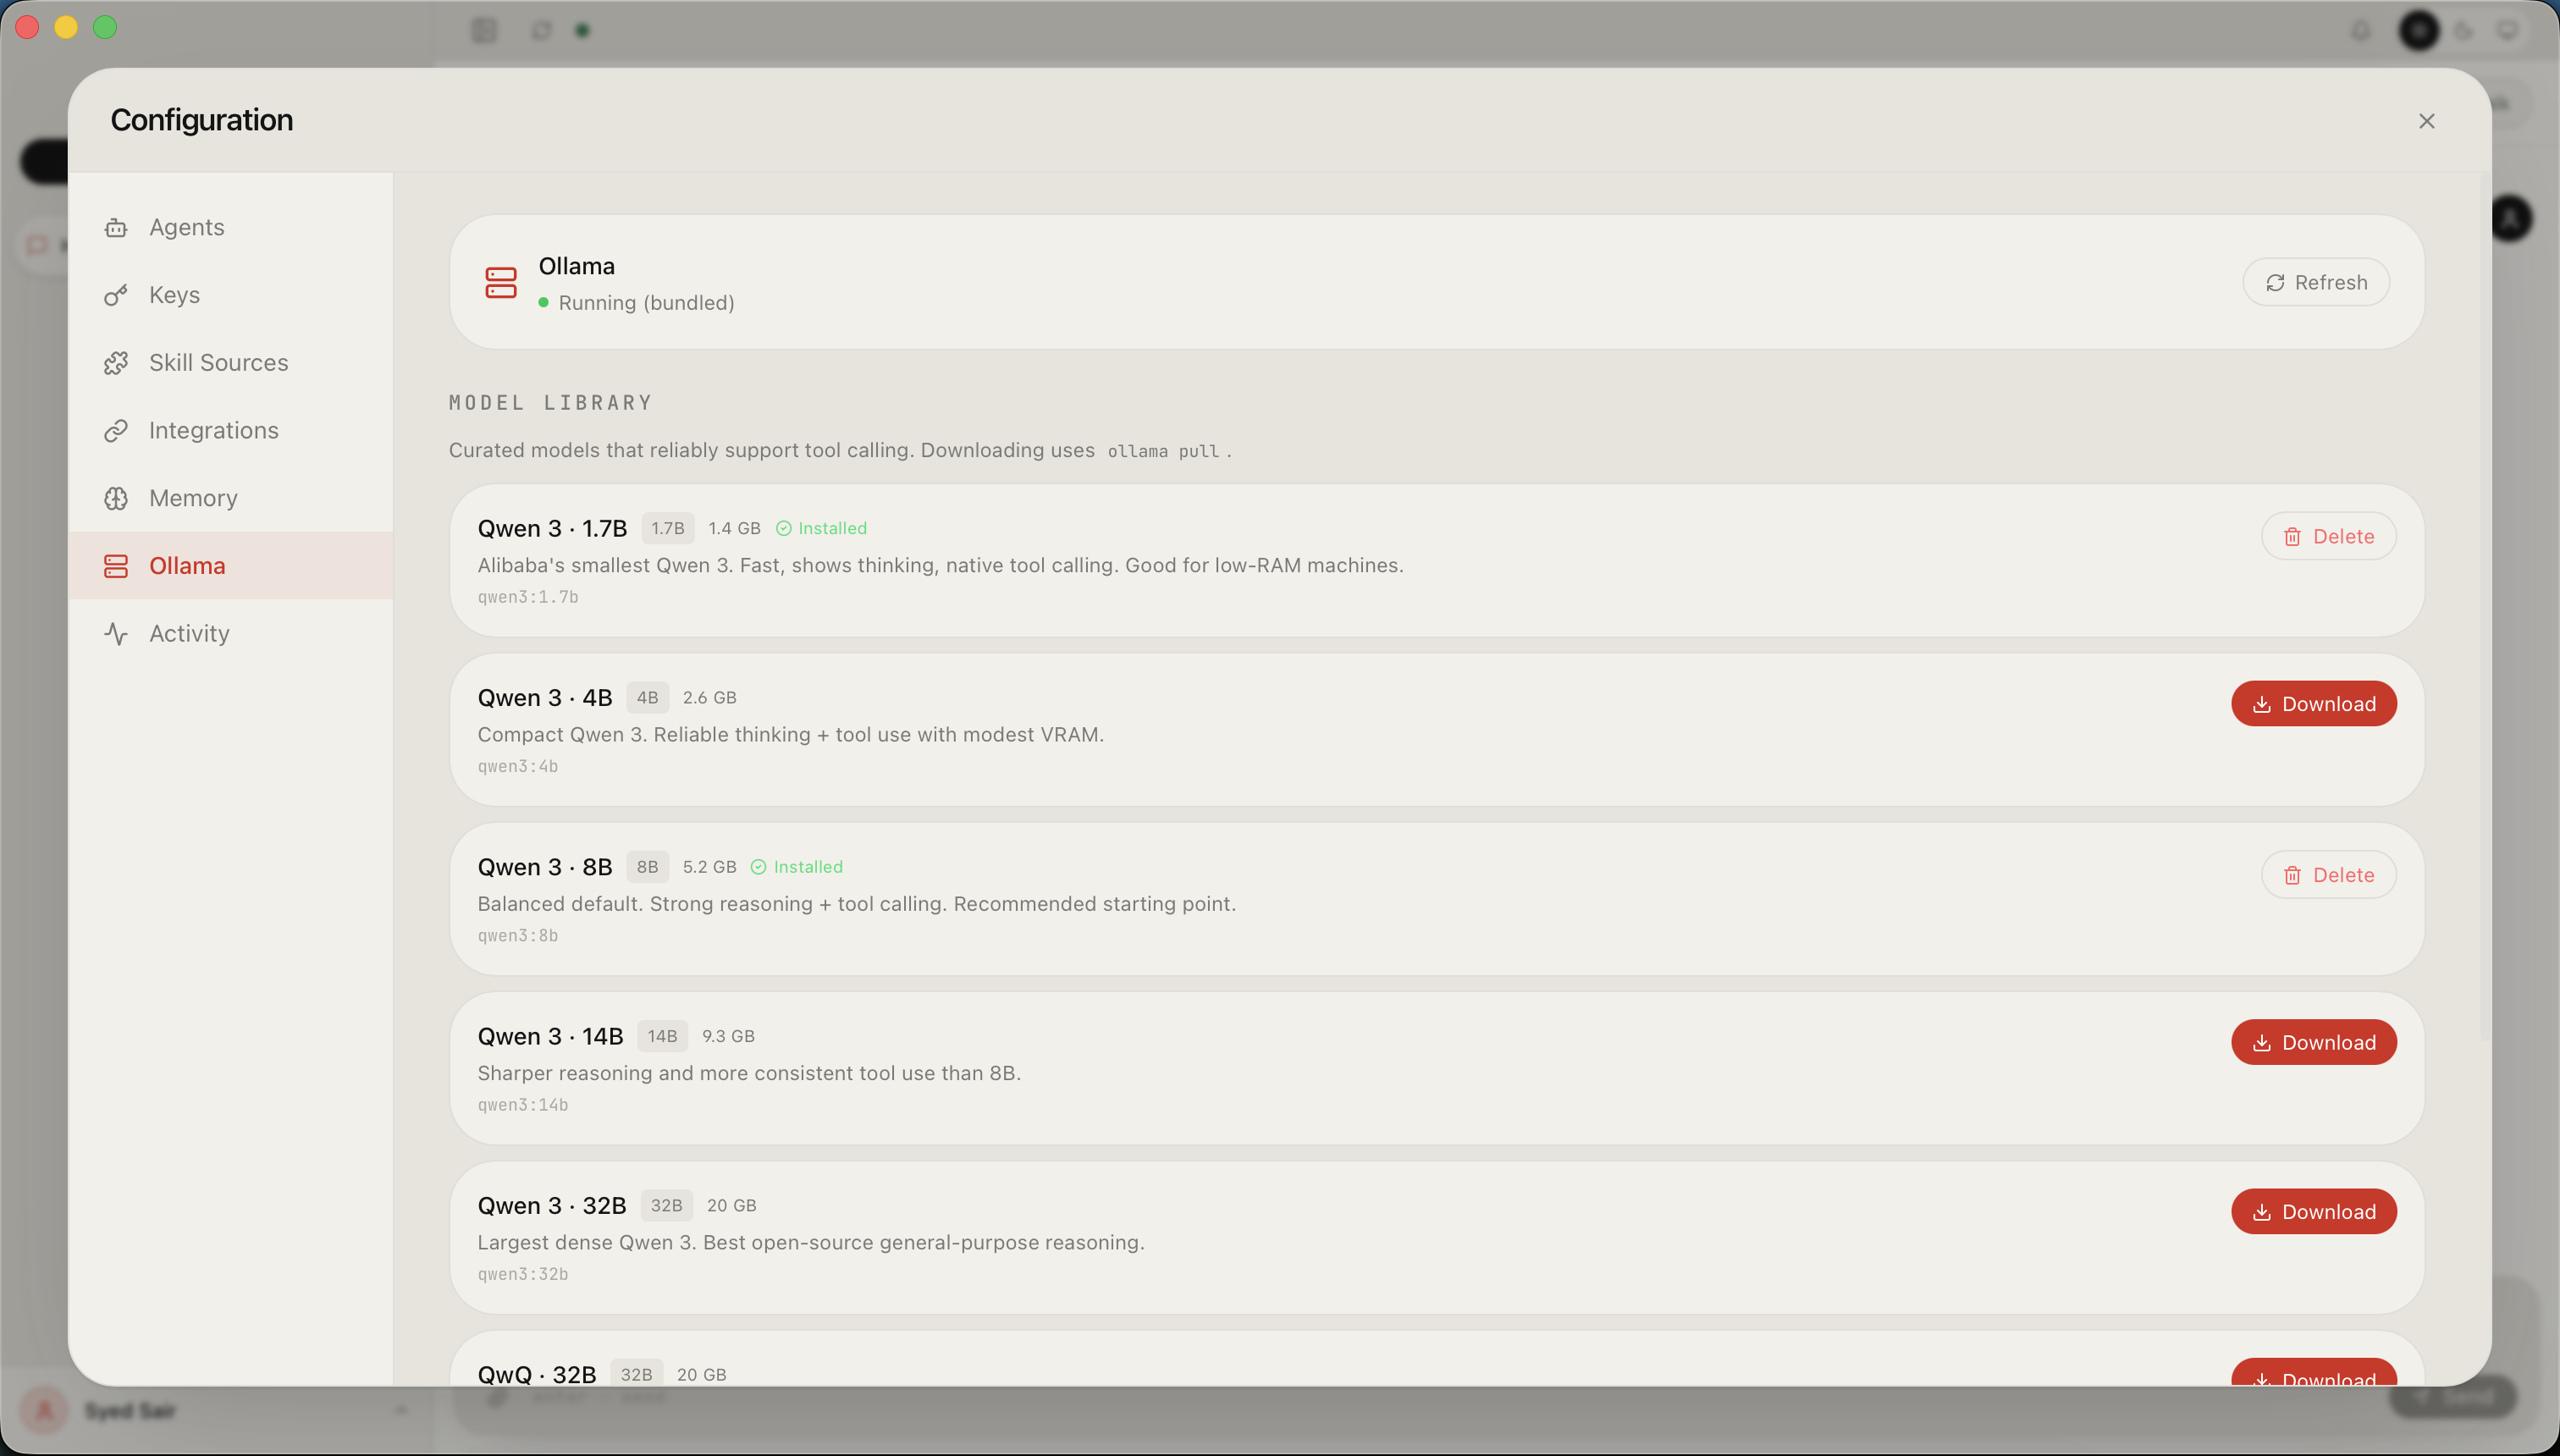Click the Memory brain icon

[116, 498]
